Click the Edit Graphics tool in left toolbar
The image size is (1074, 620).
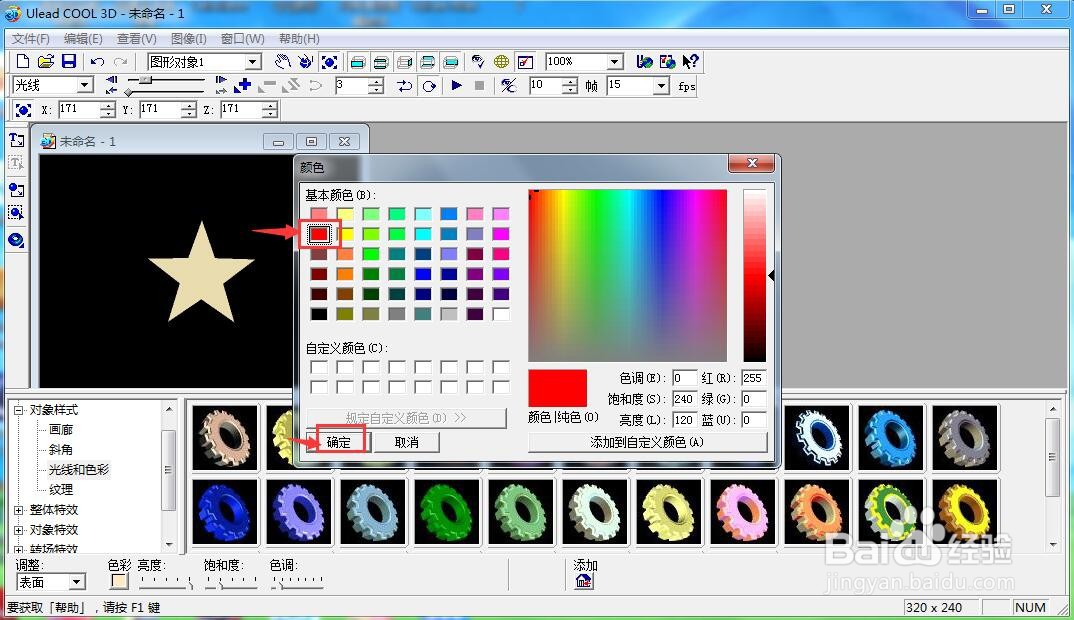click(16, 213)
